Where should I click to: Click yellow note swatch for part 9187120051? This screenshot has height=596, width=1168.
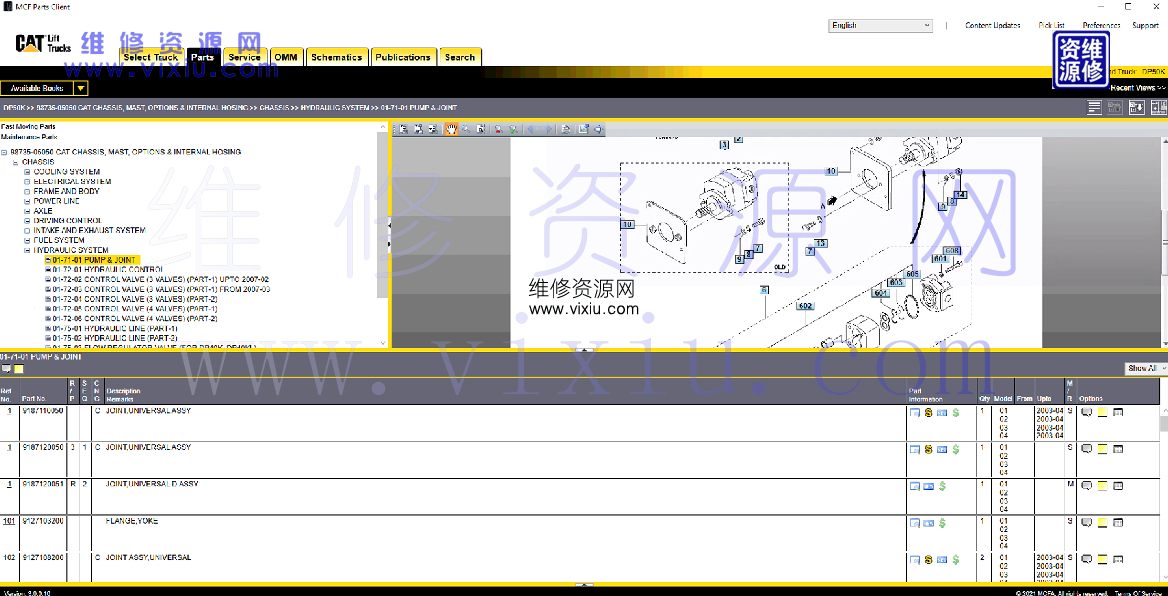pyautogui.click(x=1102, y=486)
